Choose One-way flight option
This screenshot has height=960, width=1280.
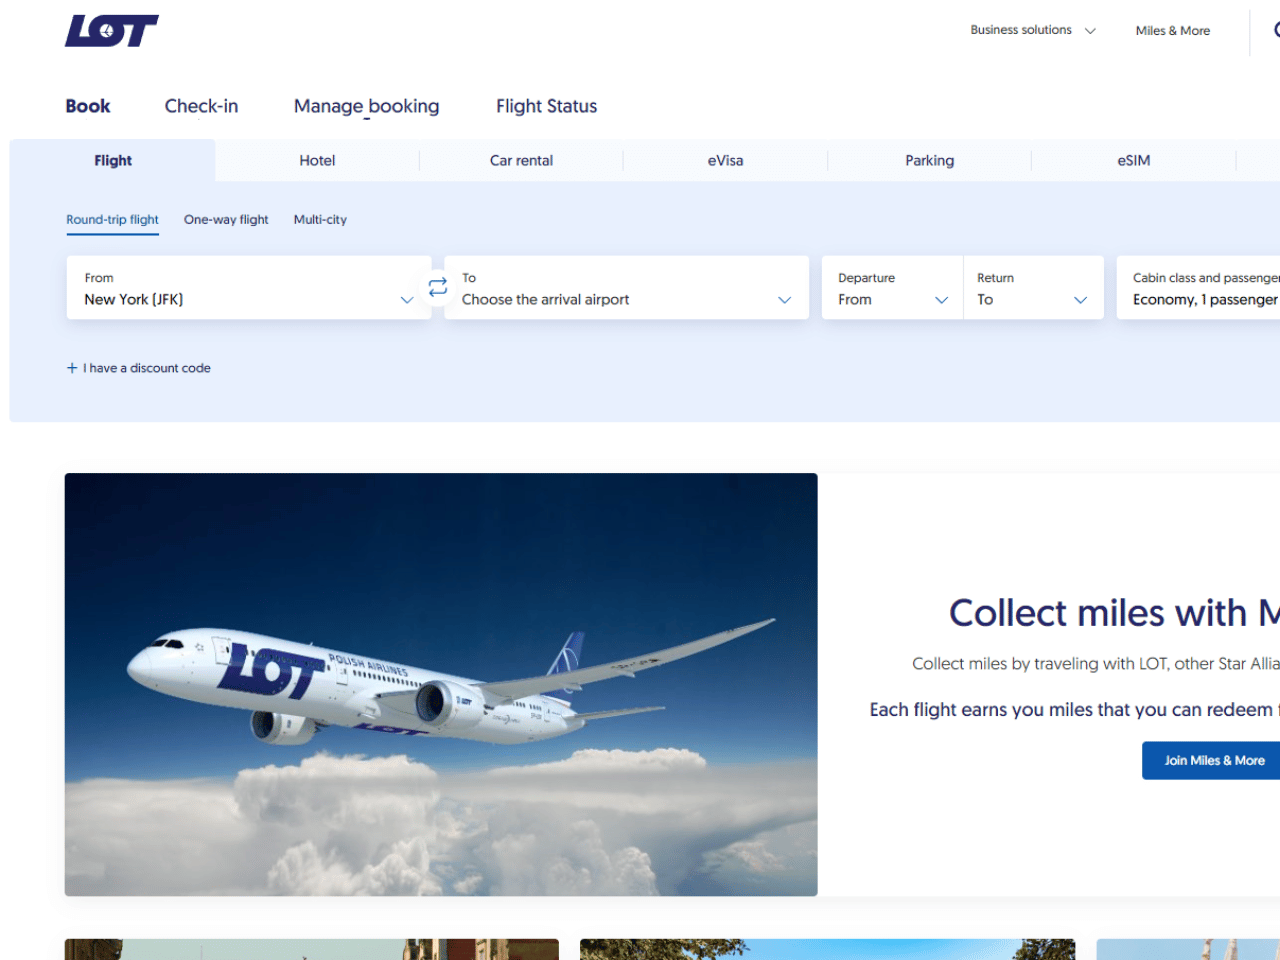[x=226, y=220]
